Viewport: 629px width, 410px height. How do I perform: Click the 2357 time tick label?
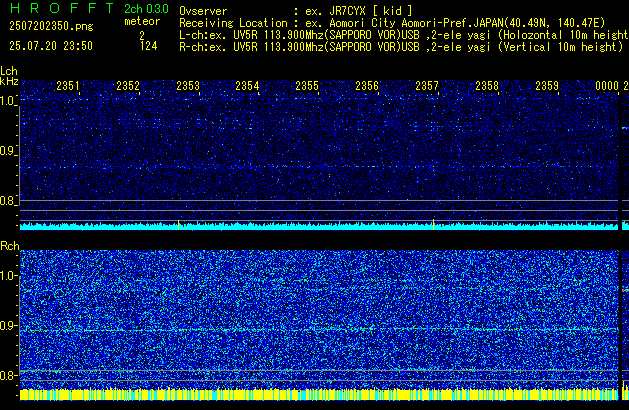427,86
